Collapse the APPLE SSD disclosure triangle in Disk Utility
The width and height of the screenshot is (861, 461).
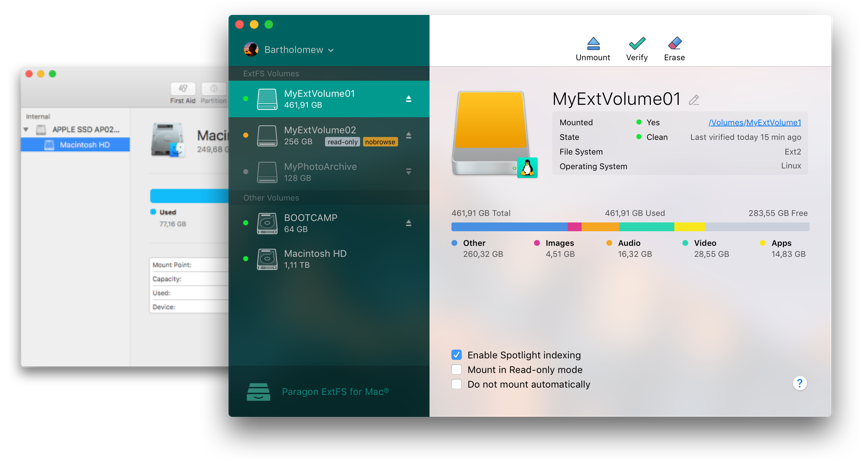click(x=26, y=130)
